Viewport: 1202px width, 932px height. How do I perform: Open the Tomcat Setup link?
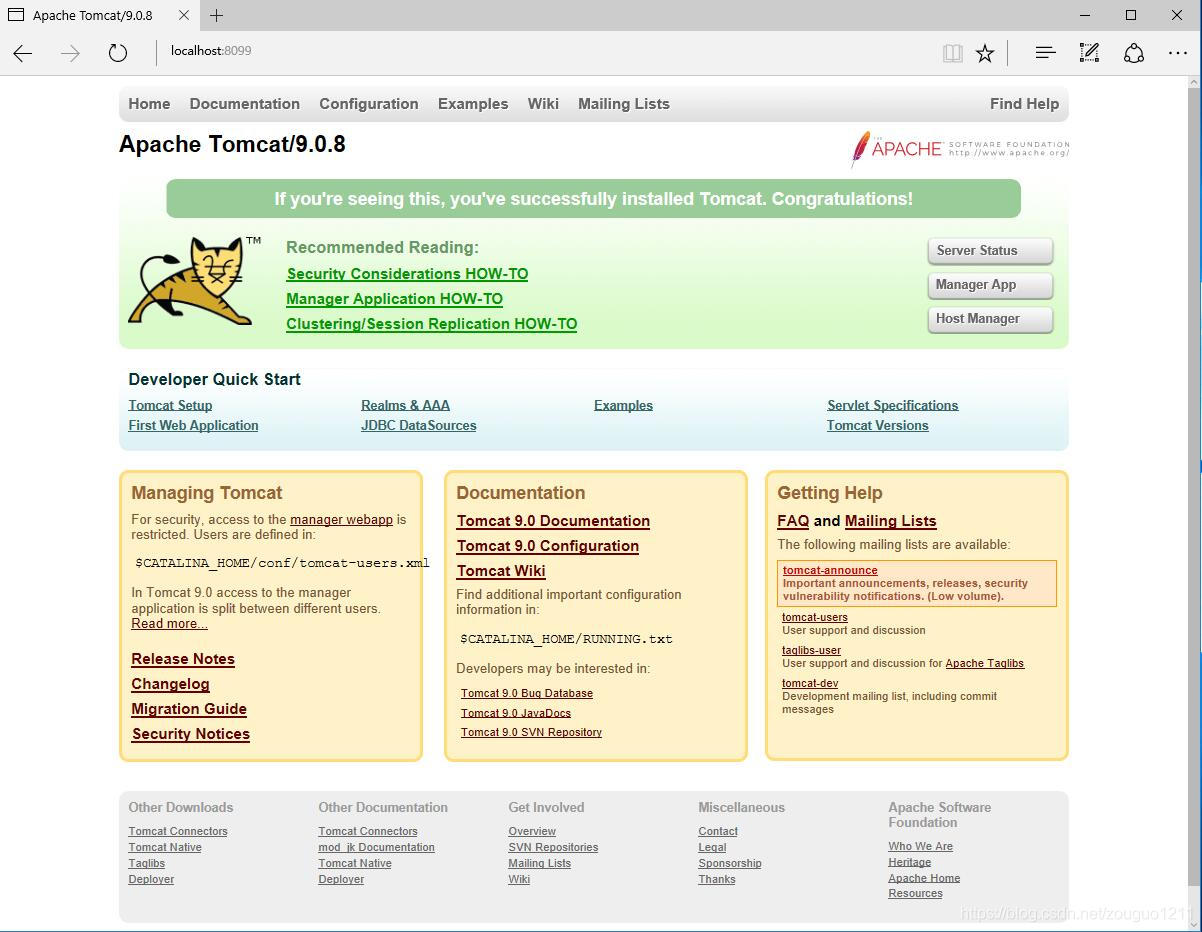[x=170, y=405]
